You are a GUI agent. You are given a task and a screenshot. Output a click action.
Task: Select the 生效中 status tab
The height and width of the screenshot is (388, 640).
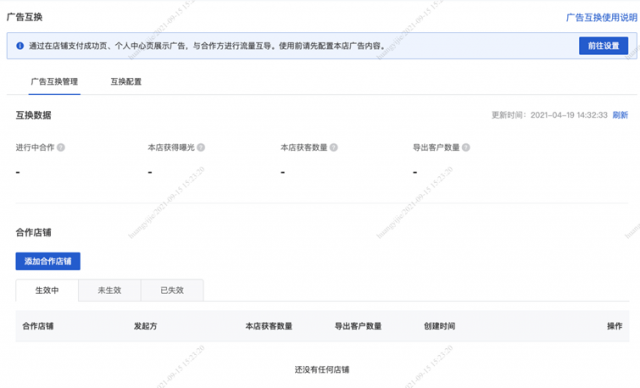pyautogui.click(x=47, y=290)
